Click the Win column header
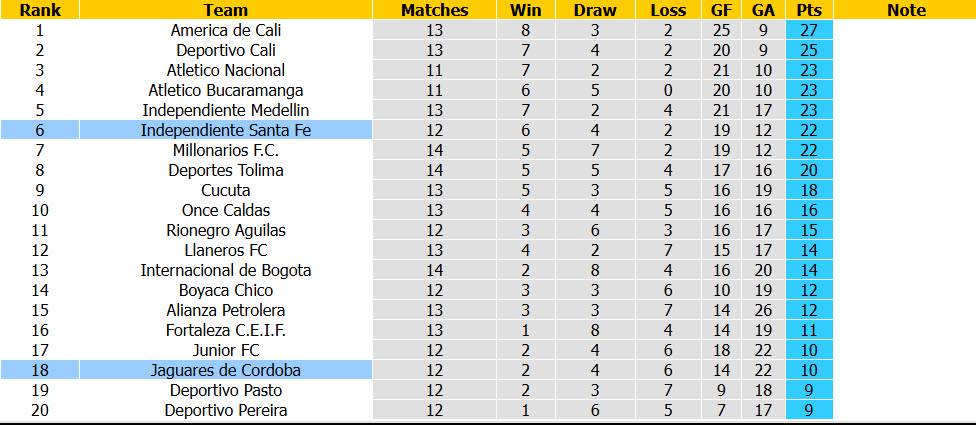This screenshot has width=976, height=425. (526, 10)
